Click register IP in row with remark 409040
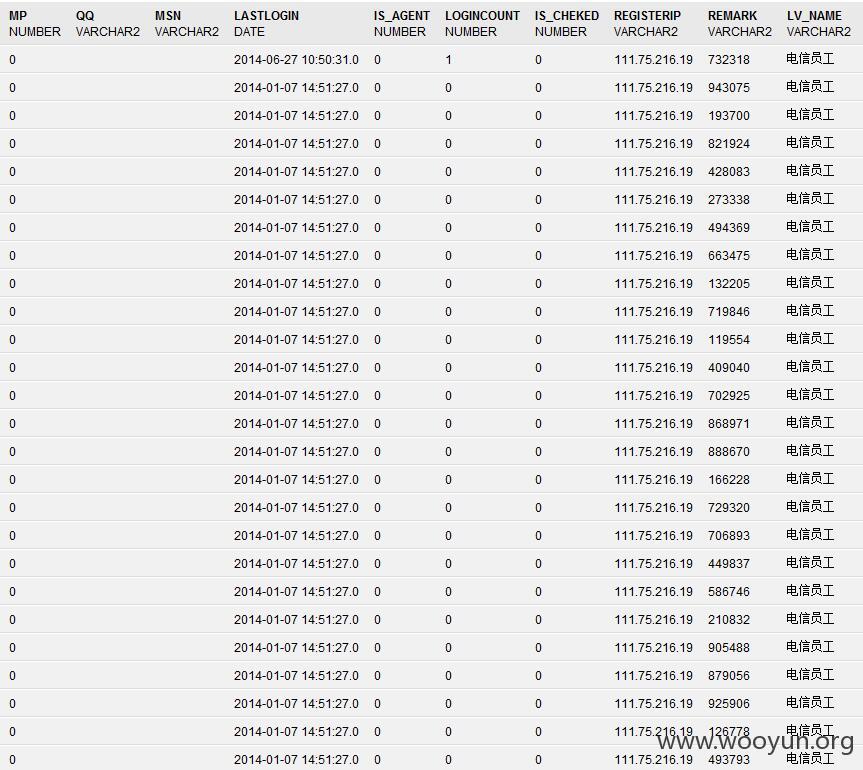This screenshot has height=770, width=863. tap(653, 368)
